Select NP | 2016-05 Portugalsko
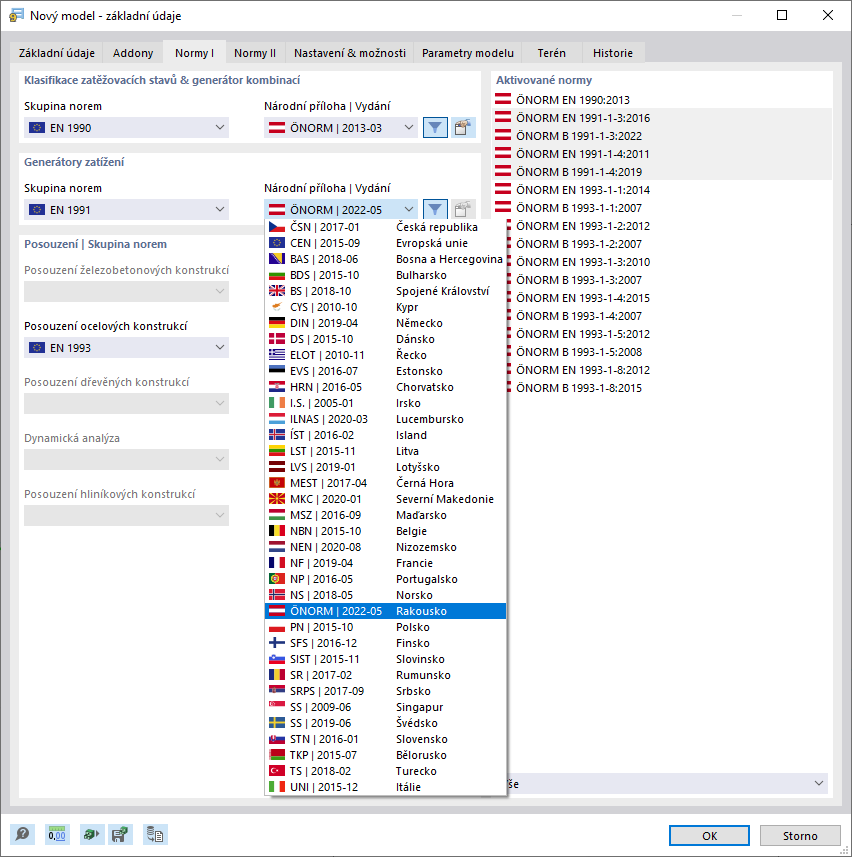Screen dimensions: 852x857 [x=385, y=579]
